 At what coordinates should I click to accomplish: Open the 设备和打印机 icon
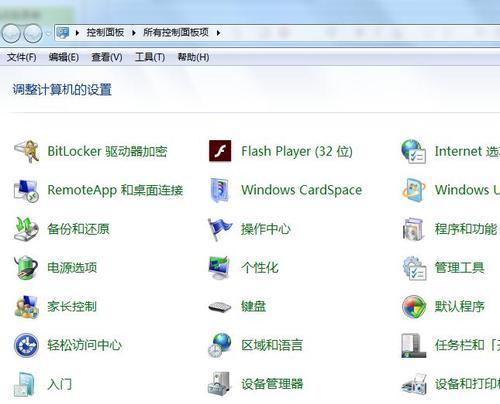tap(414, 385)
